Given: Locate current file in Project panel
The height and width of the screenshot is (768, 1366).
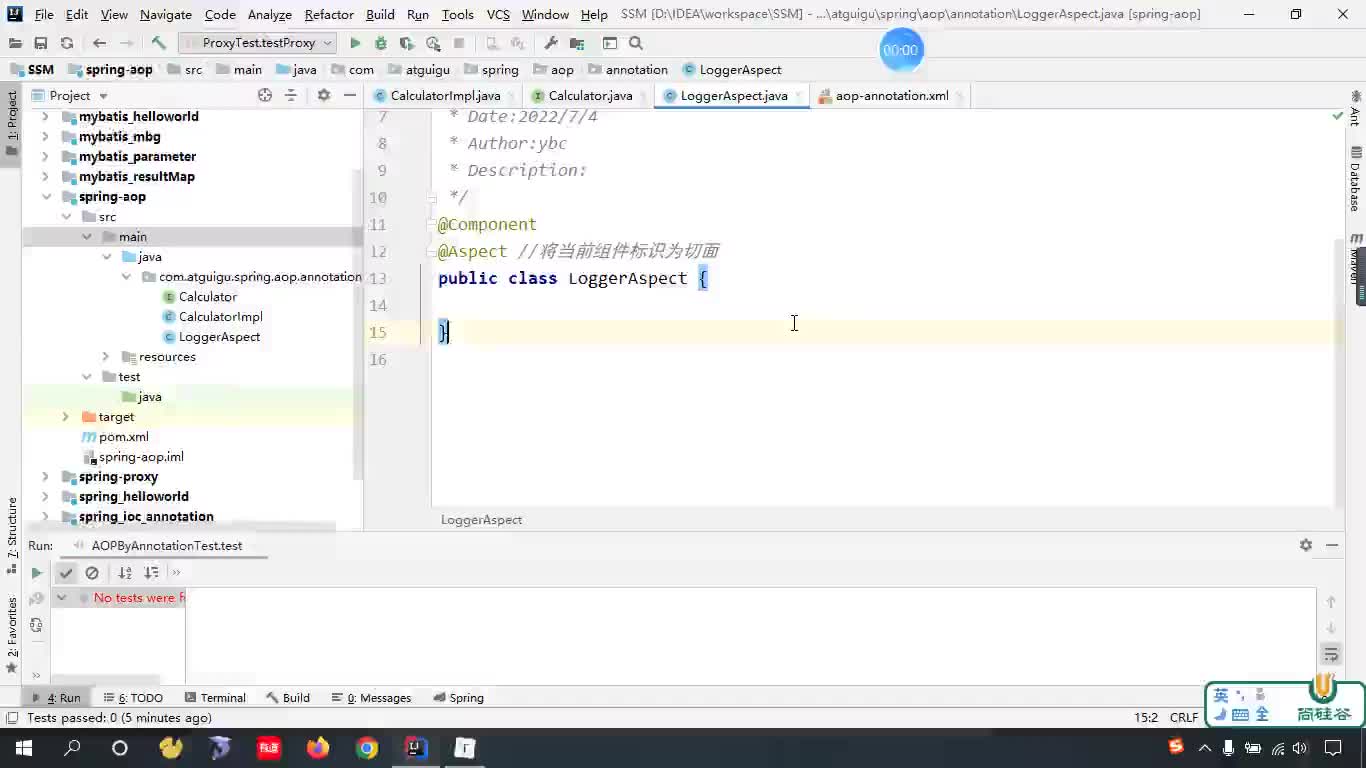Looking at the screenshot, I should tap(265, 95).
